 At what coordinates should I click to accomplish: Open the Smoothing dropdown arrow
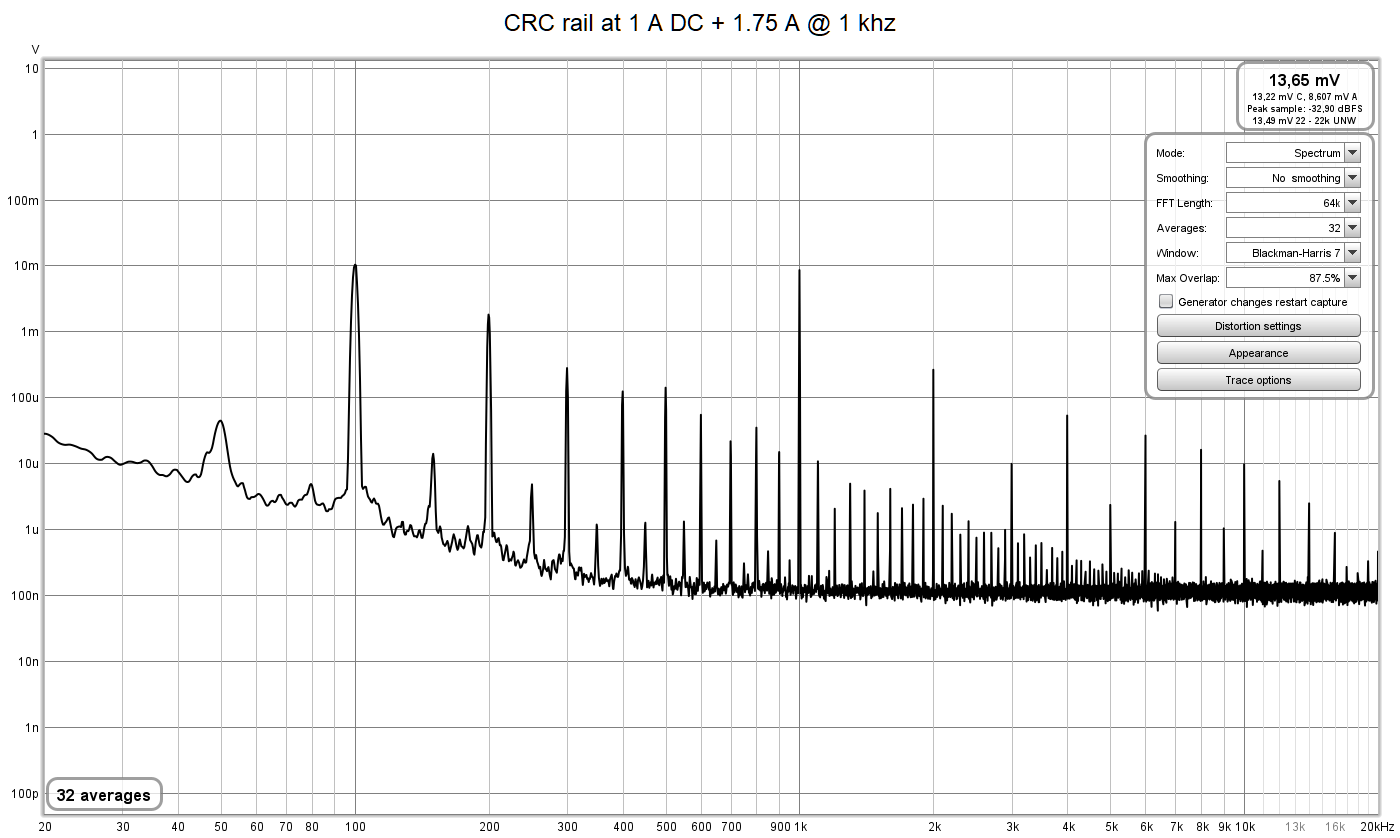tap(1352, 178)
